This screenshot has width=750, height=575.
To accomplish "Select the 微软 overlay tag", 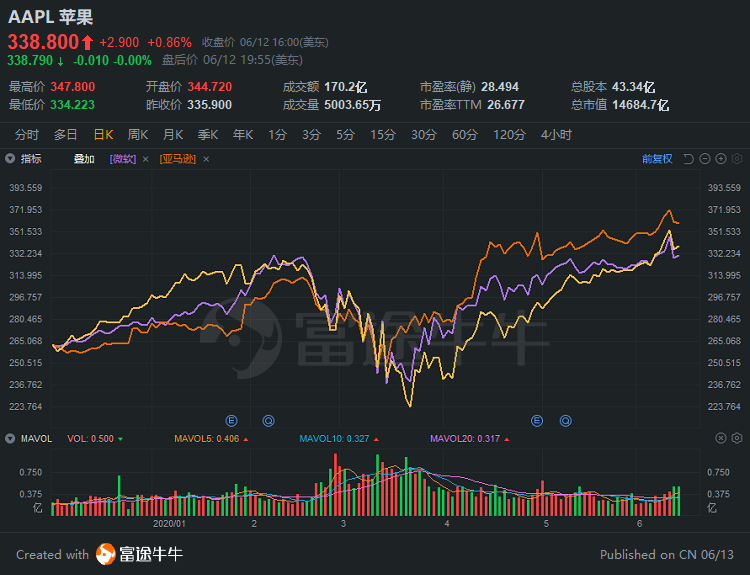I will (123, 159).
